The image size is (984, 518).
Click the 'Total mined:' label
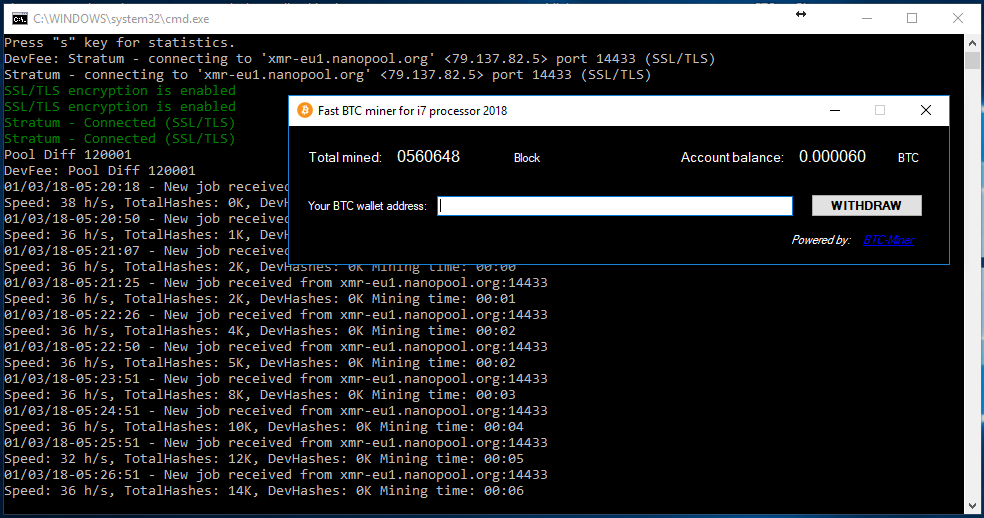click(345, 158)
